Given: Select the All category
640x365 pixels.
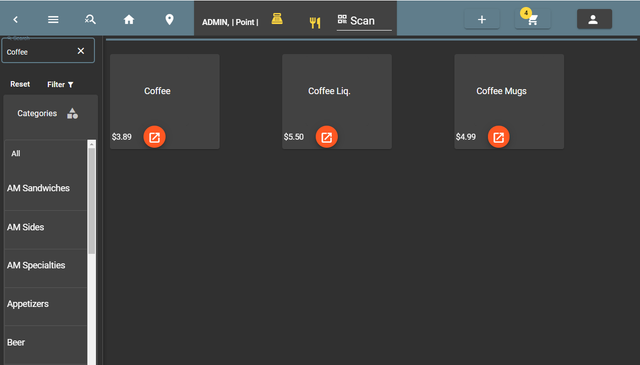Looking at the screenshot, I should [45, 154].
